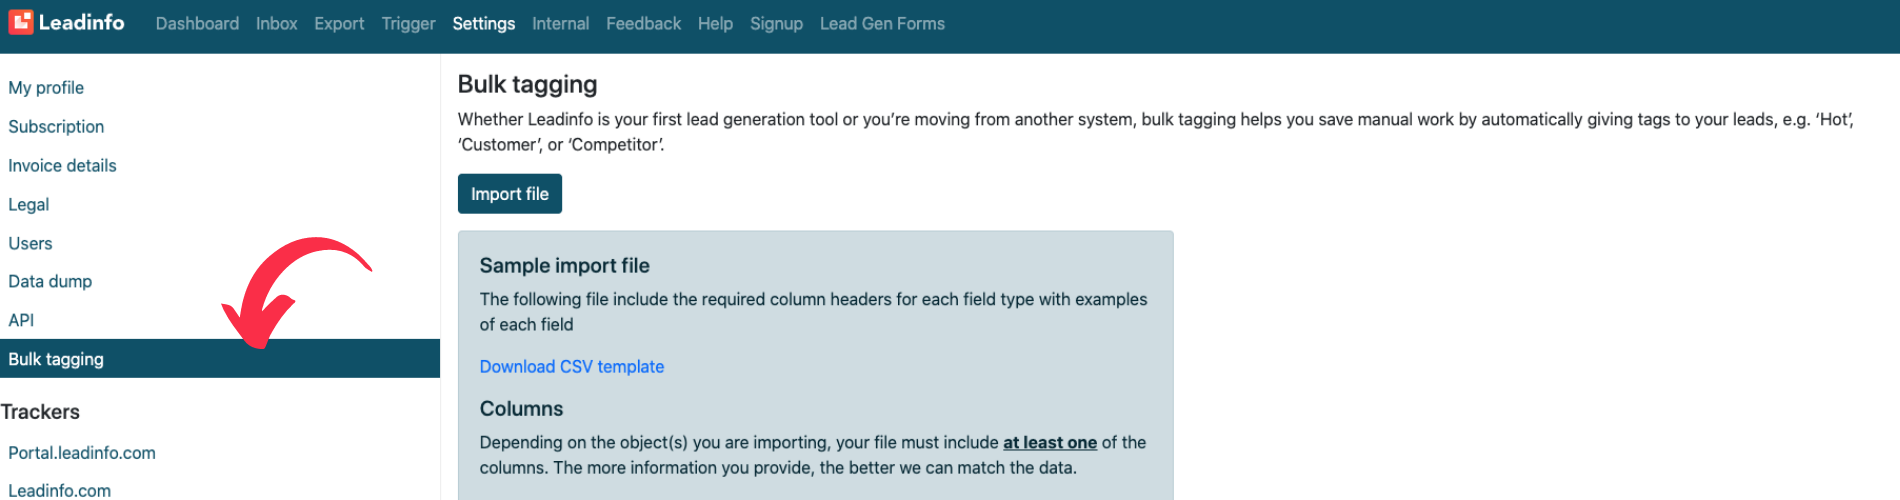Go to the Inbox page
This screenshot has width=1900, height=500.
point(276,23)
